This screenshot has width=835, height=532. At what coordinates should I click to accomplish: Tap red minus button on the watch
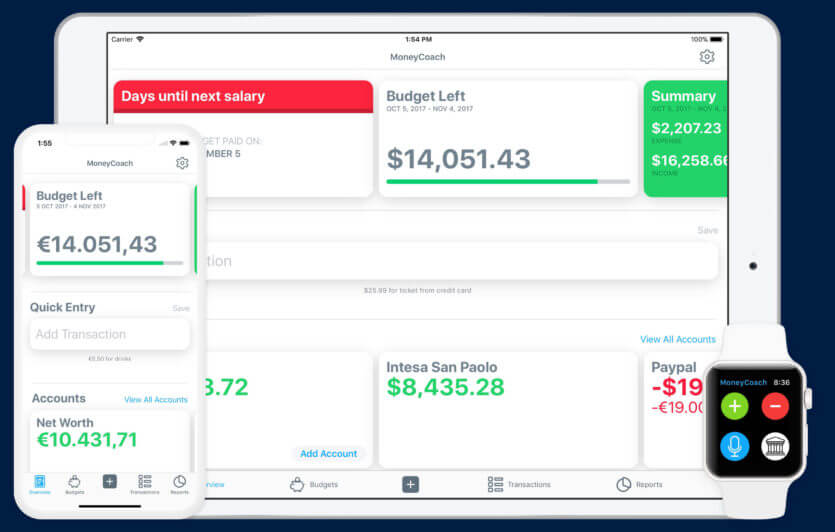coord(775,406)
